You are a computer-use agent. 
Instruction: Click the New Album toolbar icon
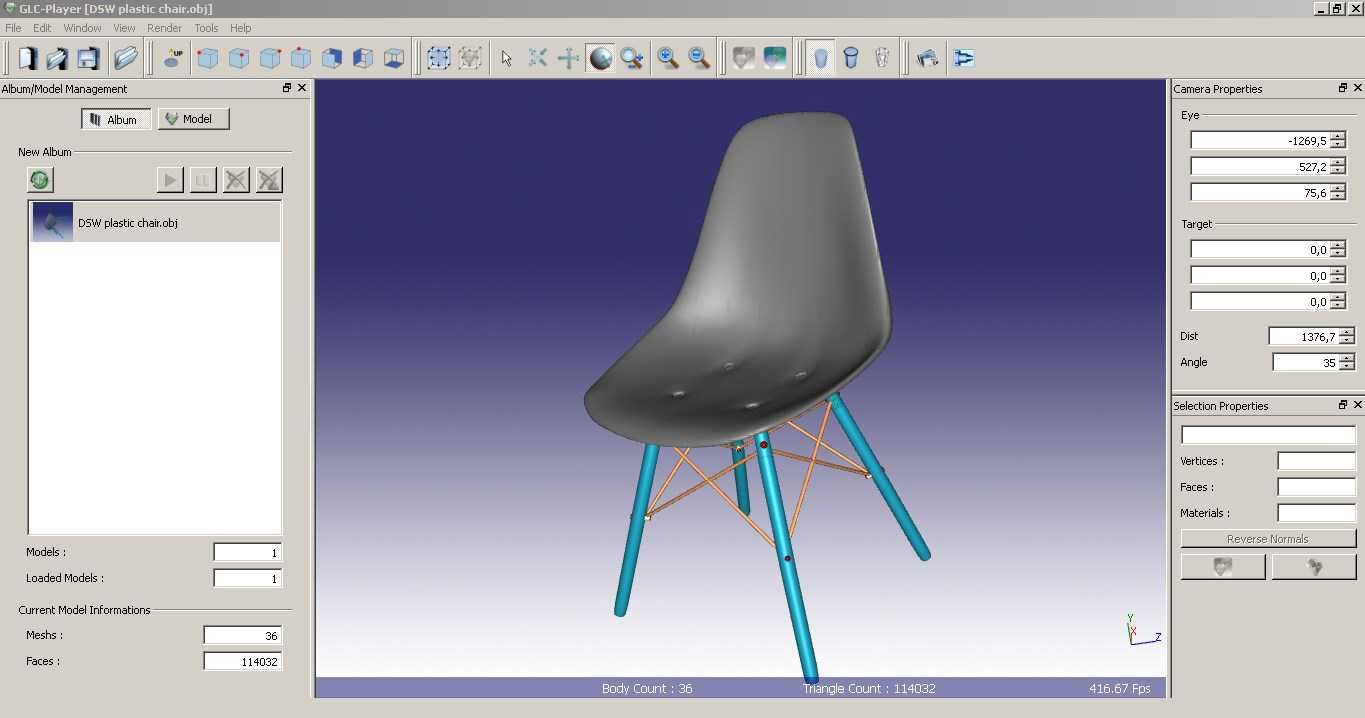click(27, 58)
